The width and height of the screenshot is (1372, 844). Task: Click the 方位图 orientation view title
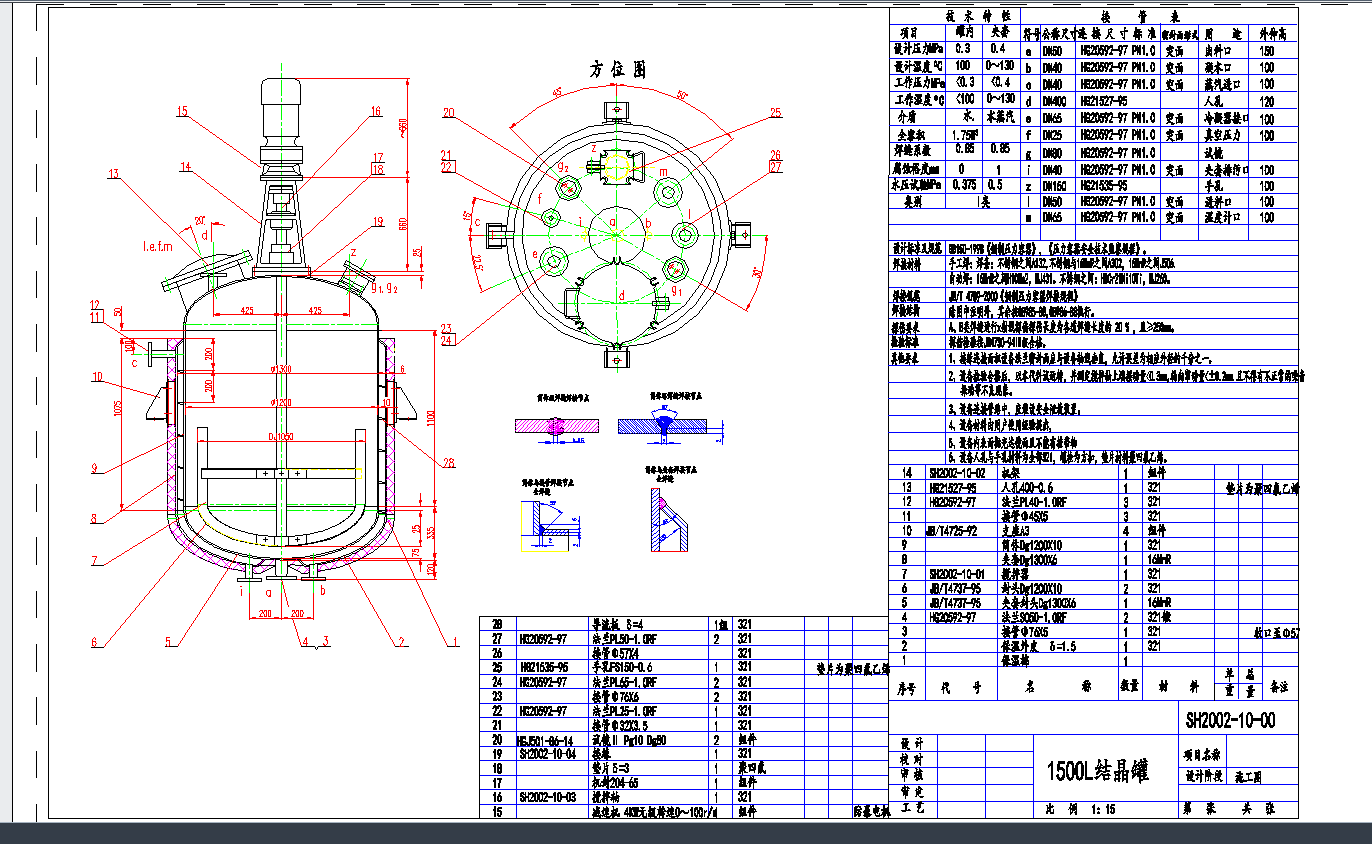618,70
